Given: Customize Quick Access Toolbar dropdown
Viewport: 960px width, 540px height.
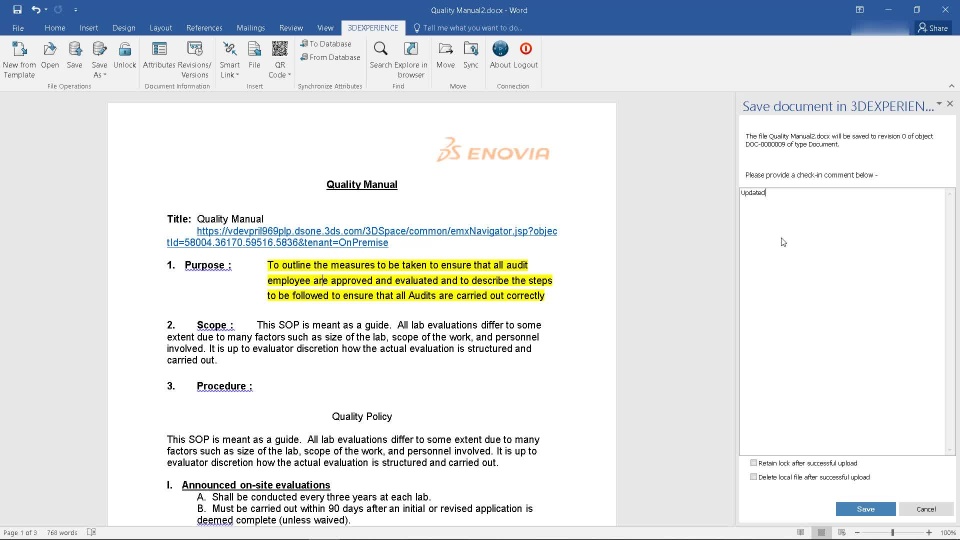Looking at the screenshot, I should point(75,10).
